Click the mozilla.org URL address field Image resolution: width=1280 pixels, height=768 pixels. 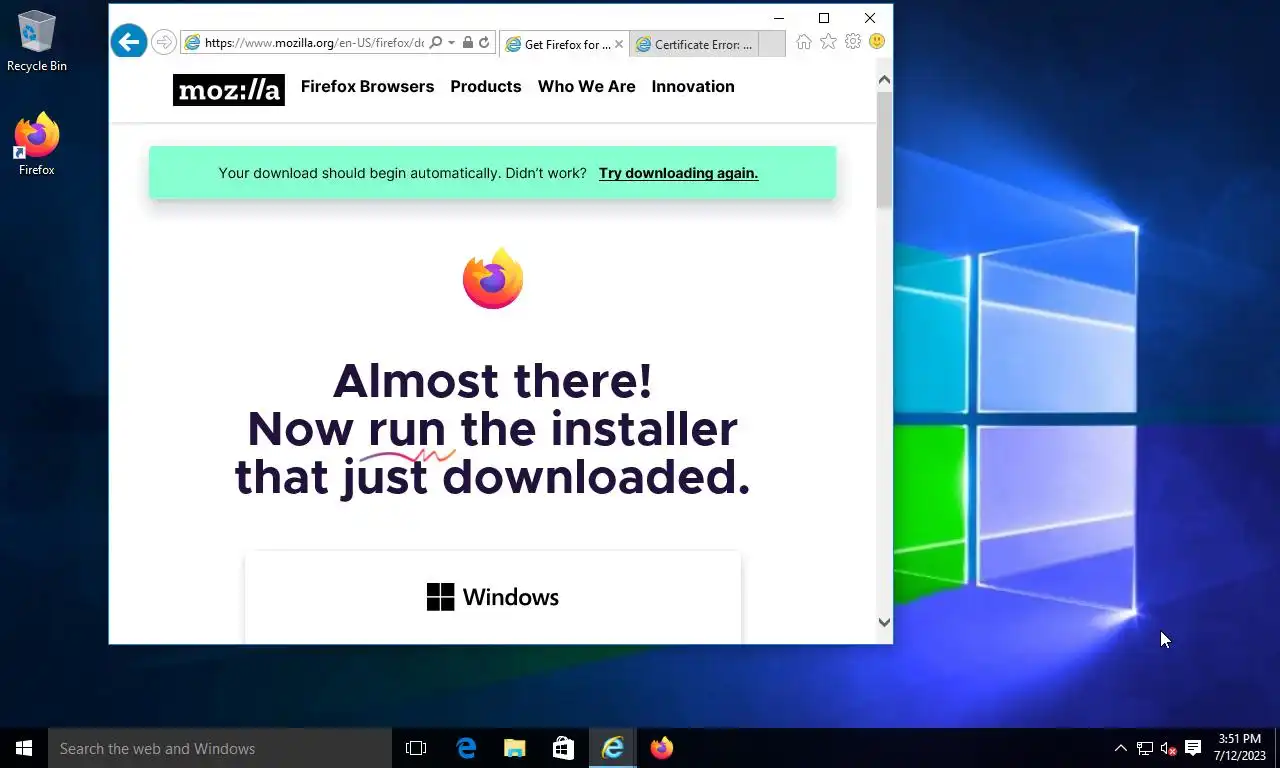(x=314, y=43)
